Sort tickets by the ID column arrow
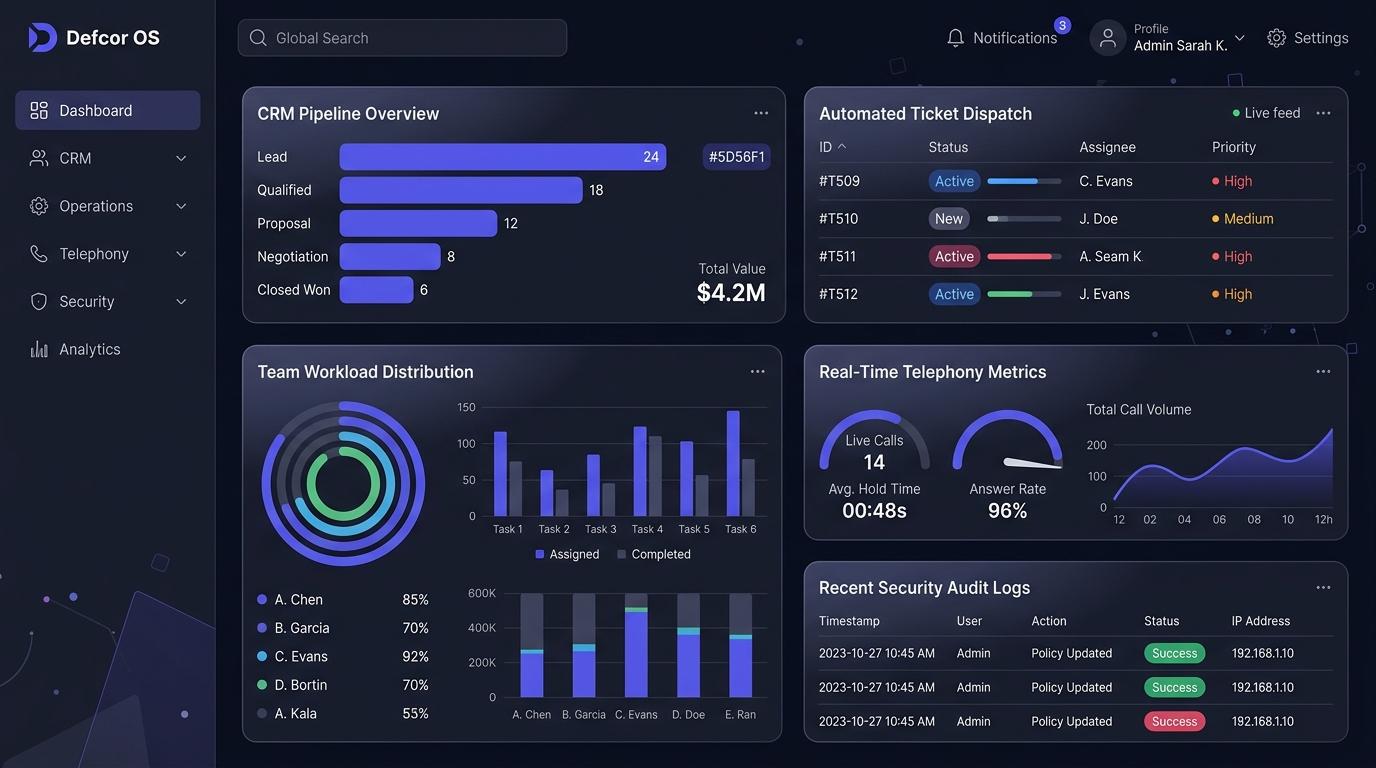This screenshot has width=1376, height=768. click(x=842, y=146)
